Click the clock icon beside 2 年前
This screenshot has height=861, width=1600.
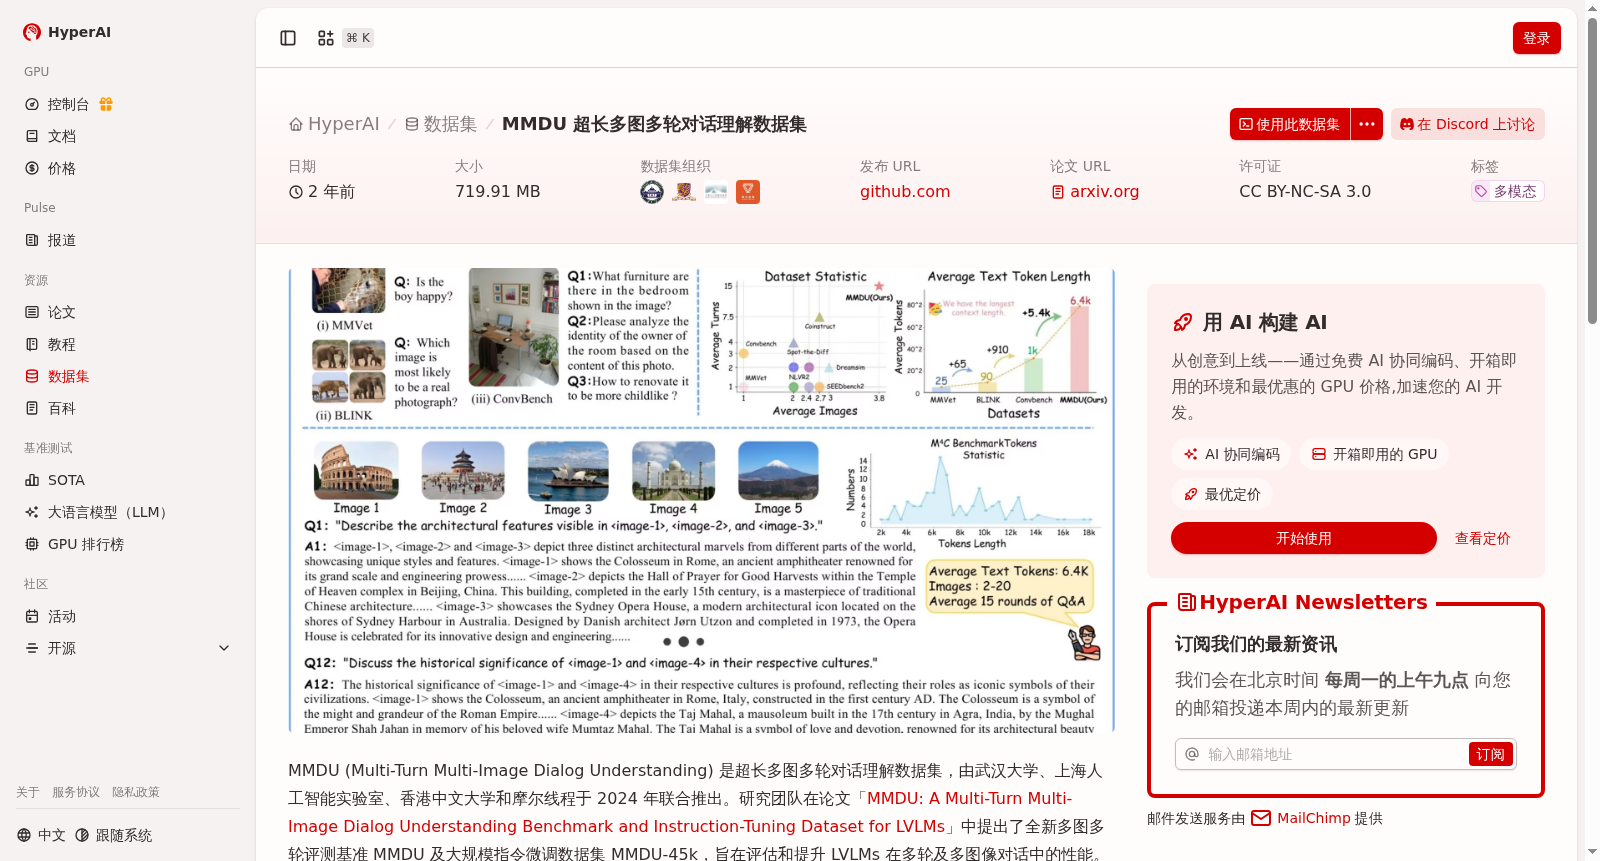[296, 192]
